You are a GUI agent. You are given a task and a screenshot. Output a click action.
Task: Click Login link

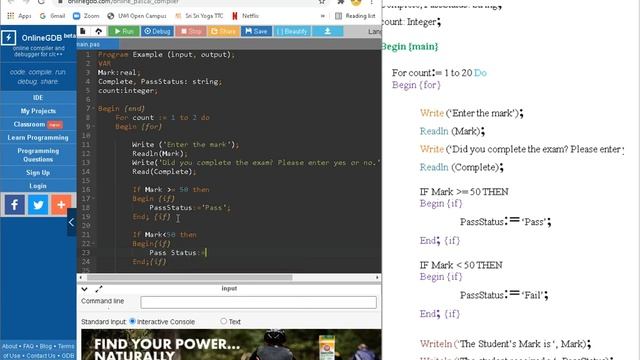point(38,186)
